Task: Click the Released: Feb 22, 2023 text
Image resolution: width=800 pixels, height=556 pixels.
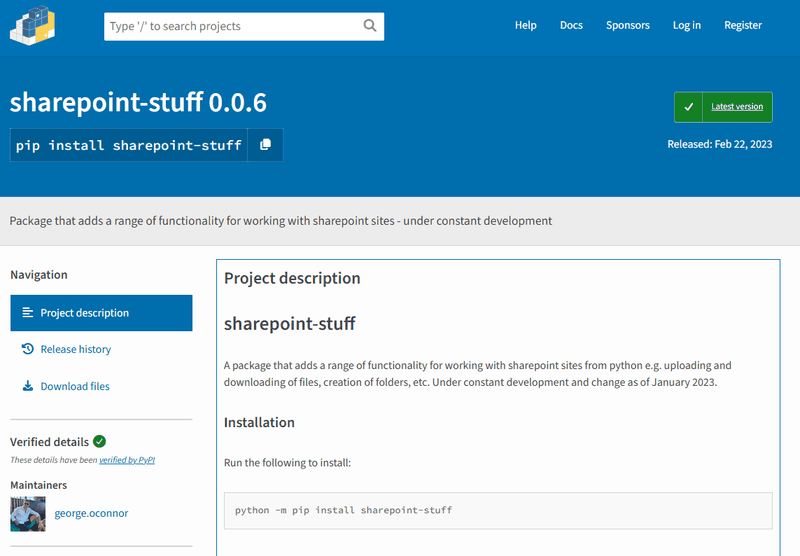Action: click(x=719, y=144)
